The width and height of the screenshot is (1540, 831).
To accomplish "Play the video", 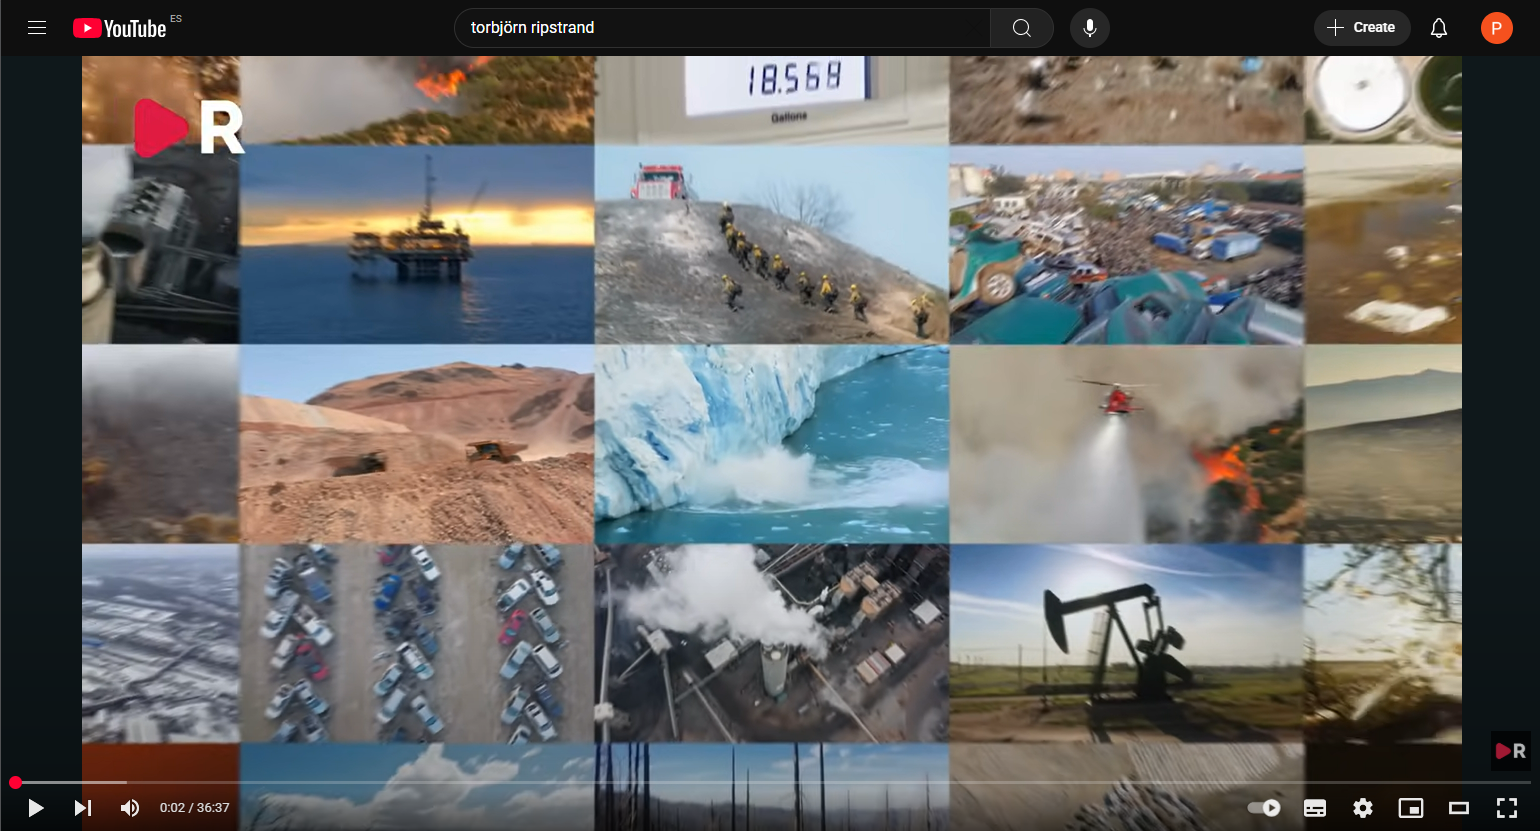I will (36, 808).
